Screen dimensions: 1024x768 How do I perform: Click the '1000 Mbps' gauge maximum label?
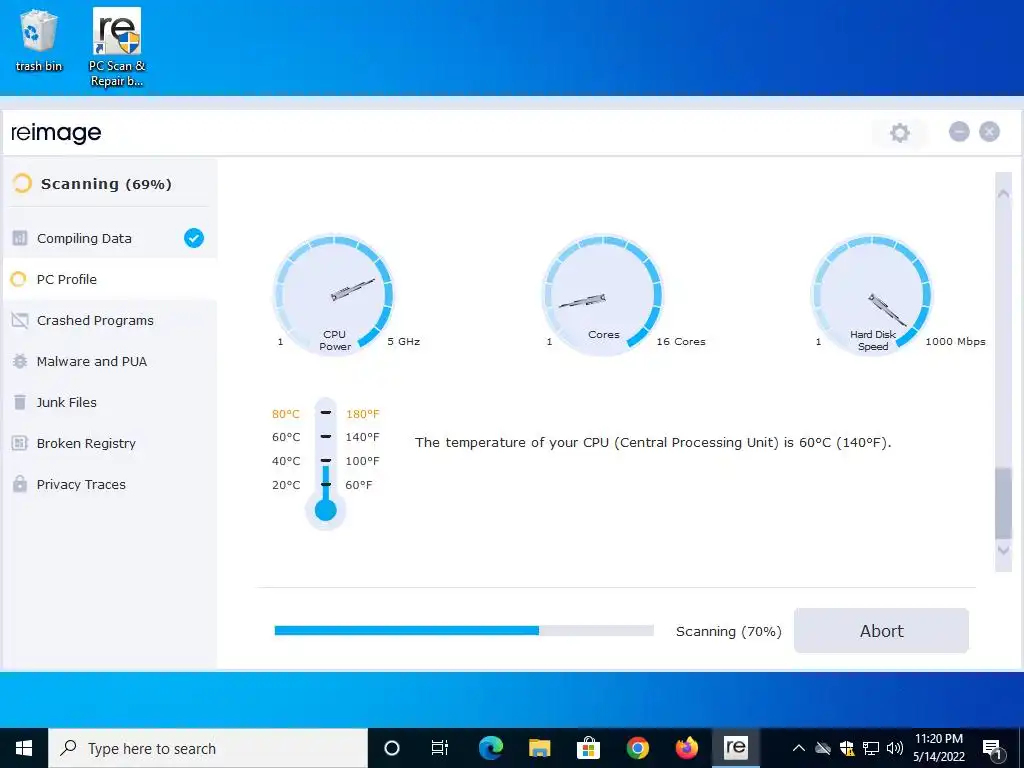tap(955, 342)
